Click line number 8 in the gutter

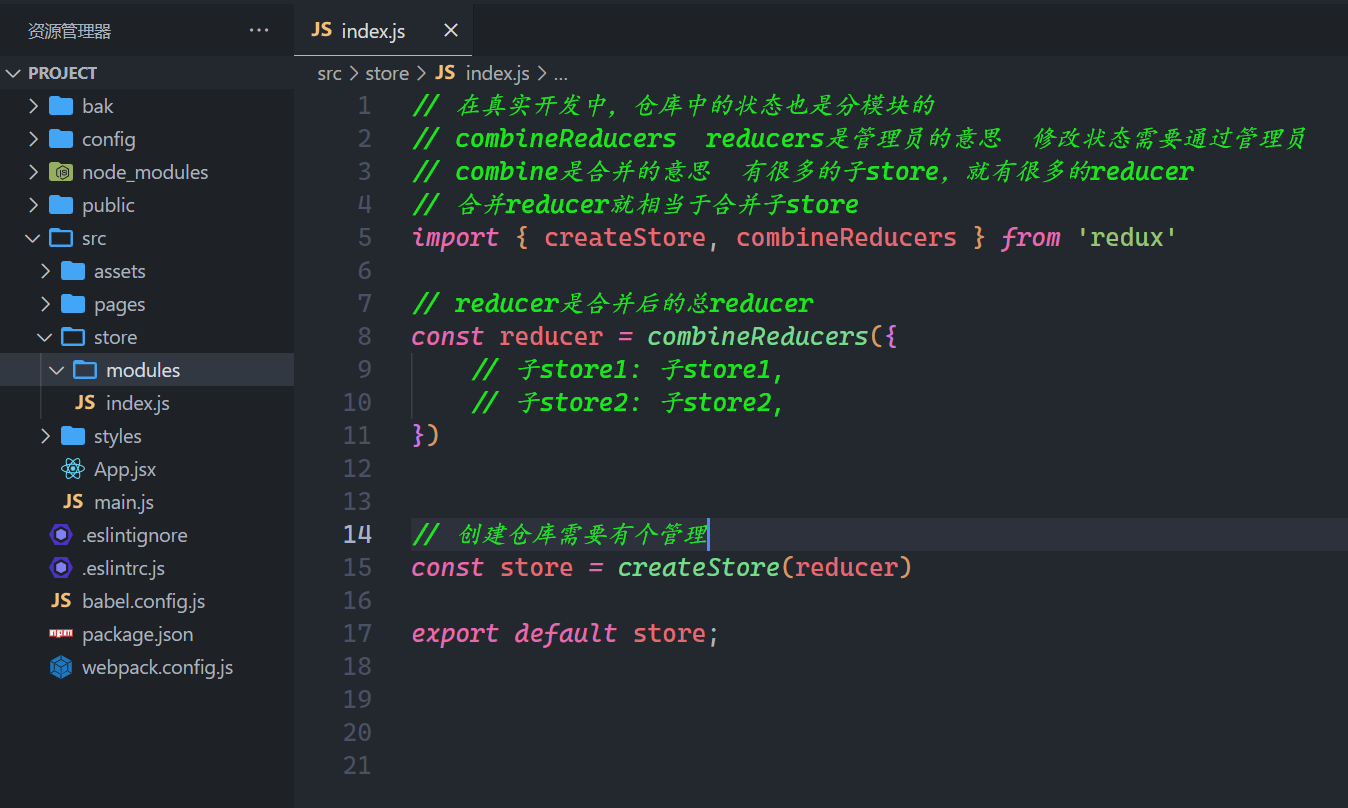click(x=364, y=336)
